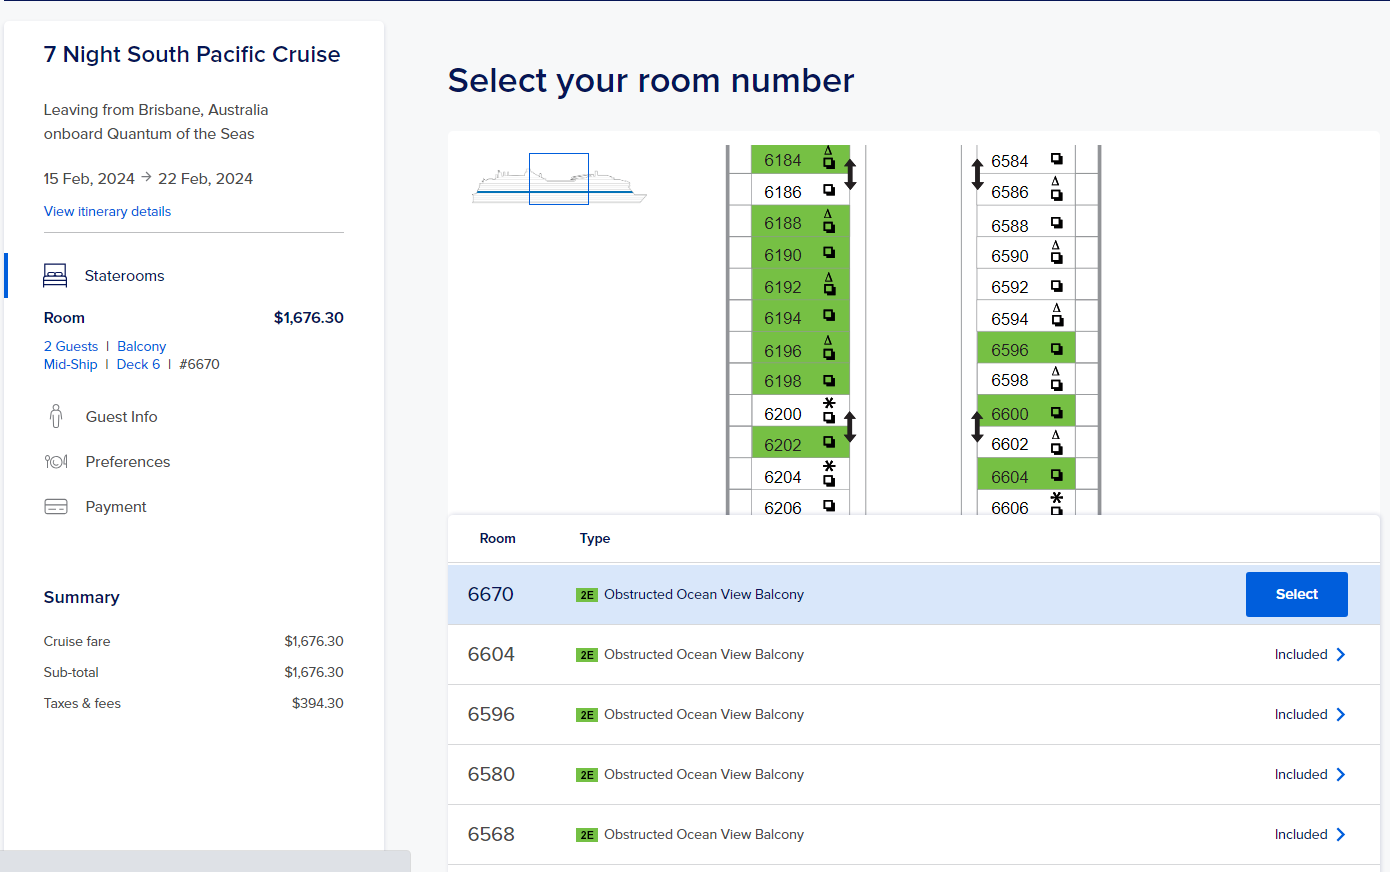The height and width of the screenshot is (872, 1390).
Task: Click the Payment credit card icon
Action: (56, 507)
